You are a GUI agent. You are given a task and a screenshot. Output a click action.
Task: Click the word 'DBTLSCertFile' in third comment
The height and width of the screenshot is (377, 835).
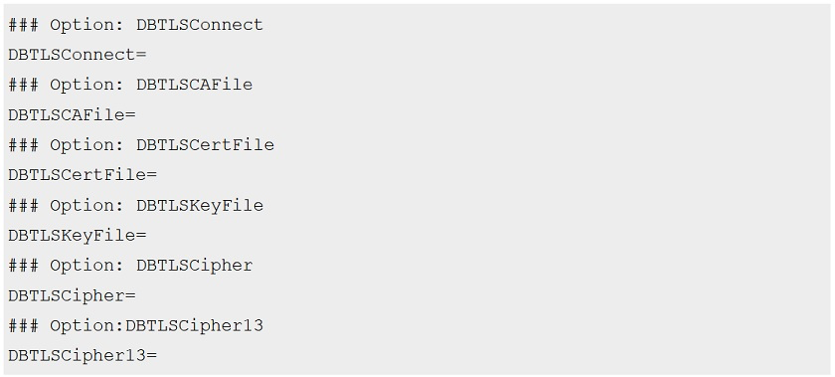(205, 145)
